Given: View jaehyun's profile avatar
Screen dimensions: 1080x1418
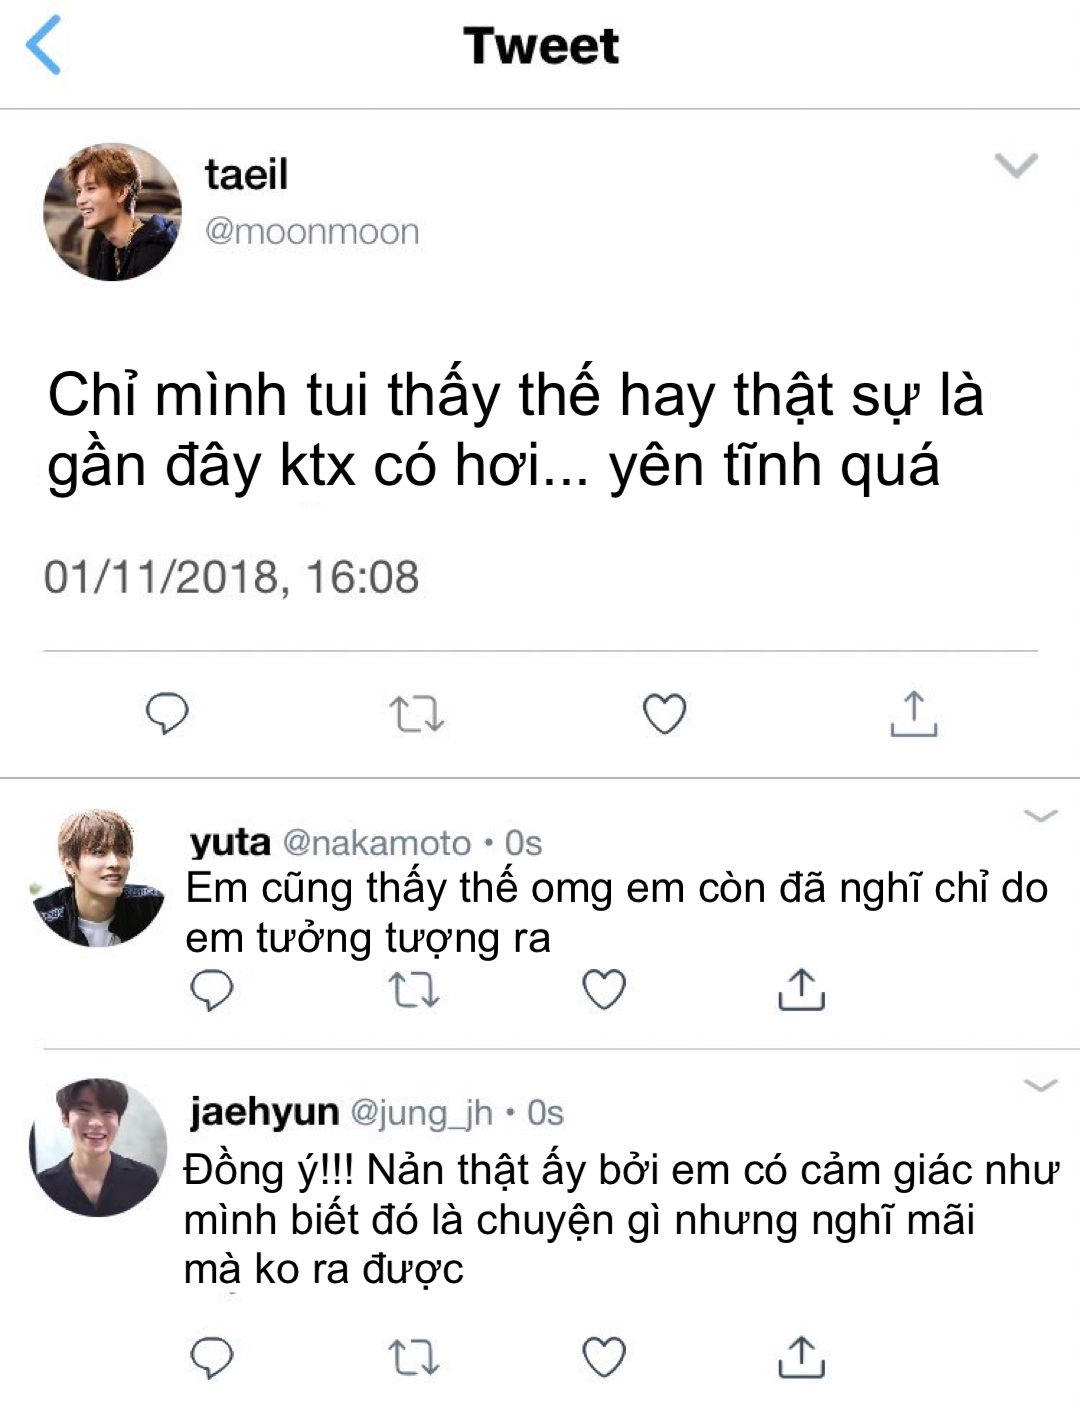Looking at the screenshot, I should click(99, 1147).
